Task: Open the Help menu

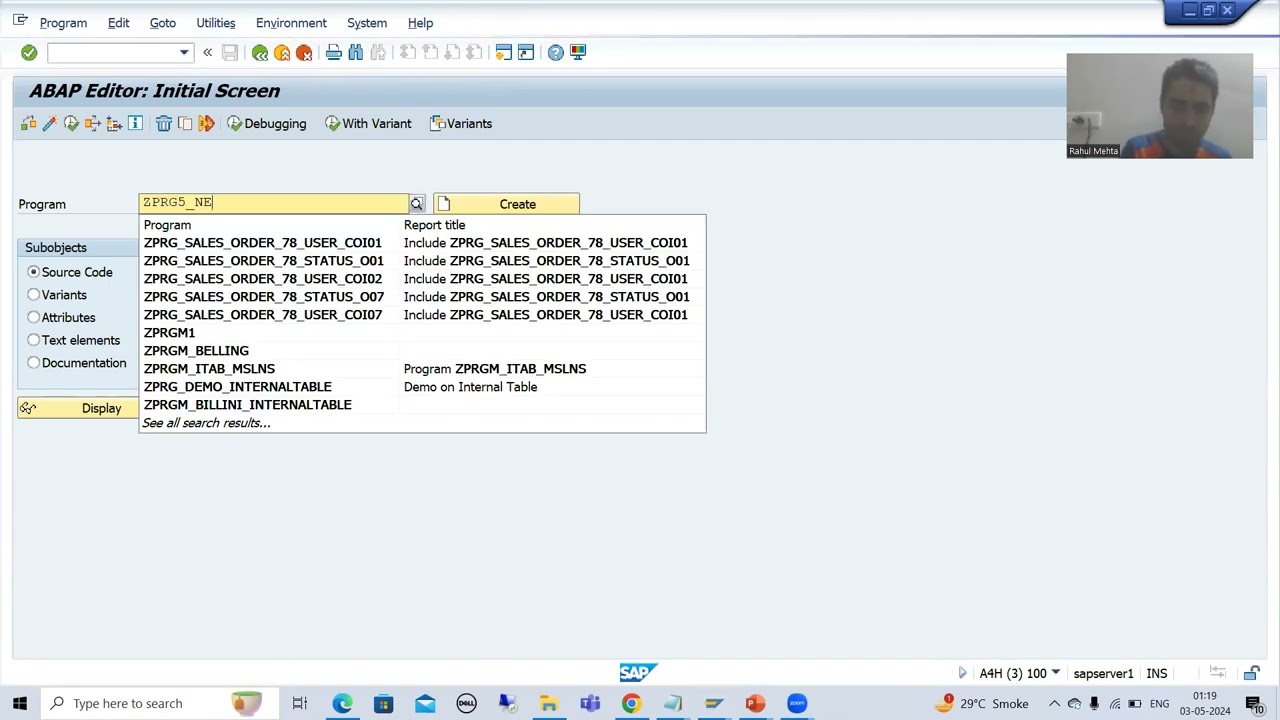Action: (420, 22)
